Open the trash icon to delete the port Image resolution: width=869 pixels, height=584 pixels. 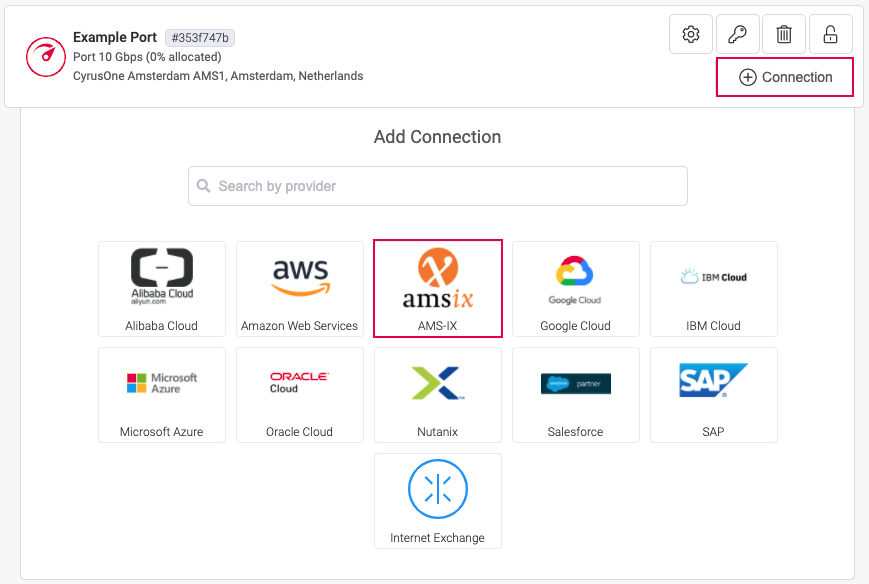pyautogui.click(x=784, y=33)
